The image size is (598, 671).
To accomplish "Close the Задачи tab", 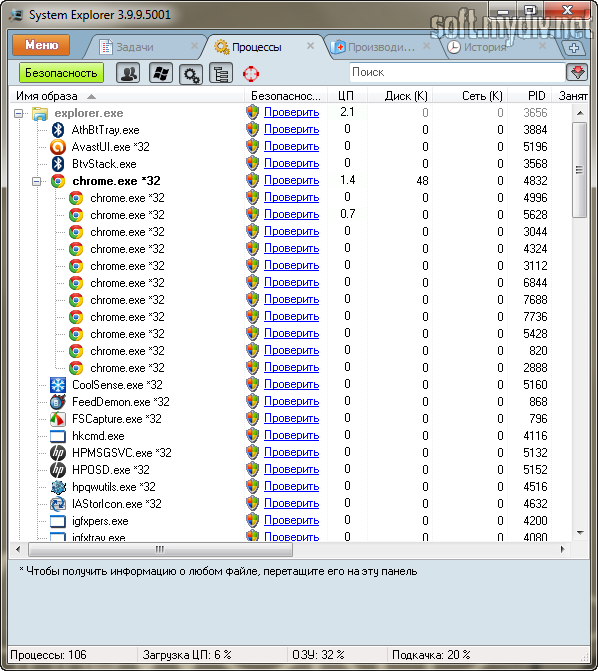I will pos(194,46).
